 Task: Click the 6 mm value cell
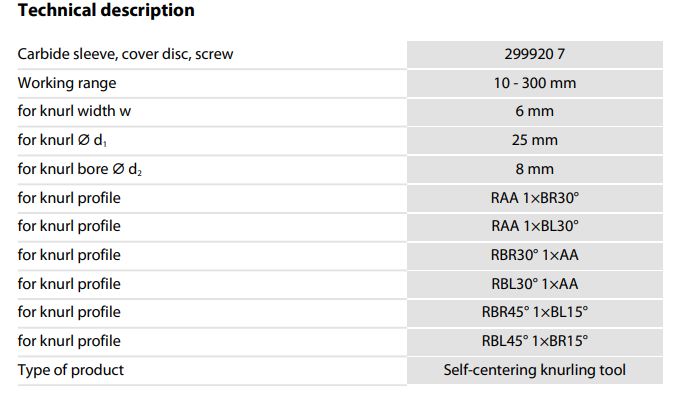point(534,111)
